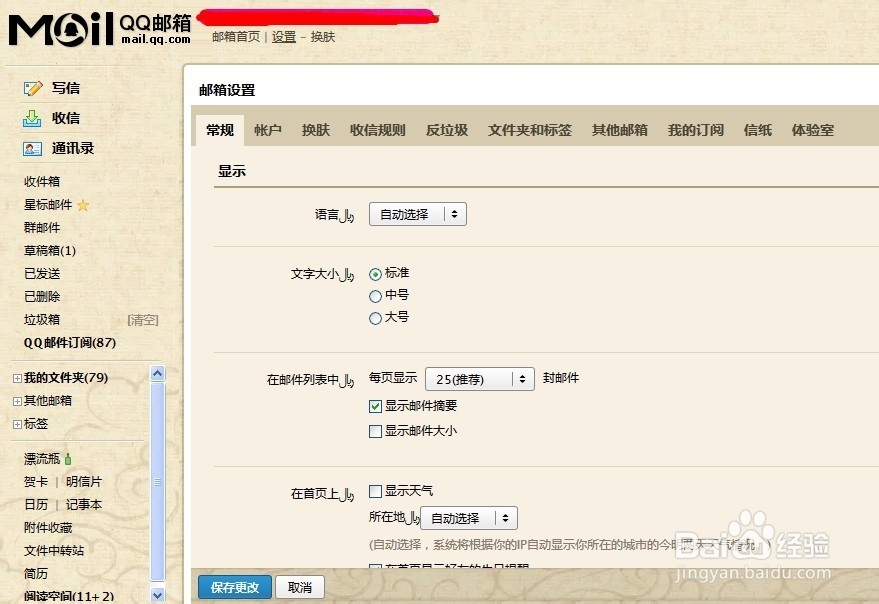
Task: Open 附件收藏 from the sidebar
Action: tap(49, 527)
